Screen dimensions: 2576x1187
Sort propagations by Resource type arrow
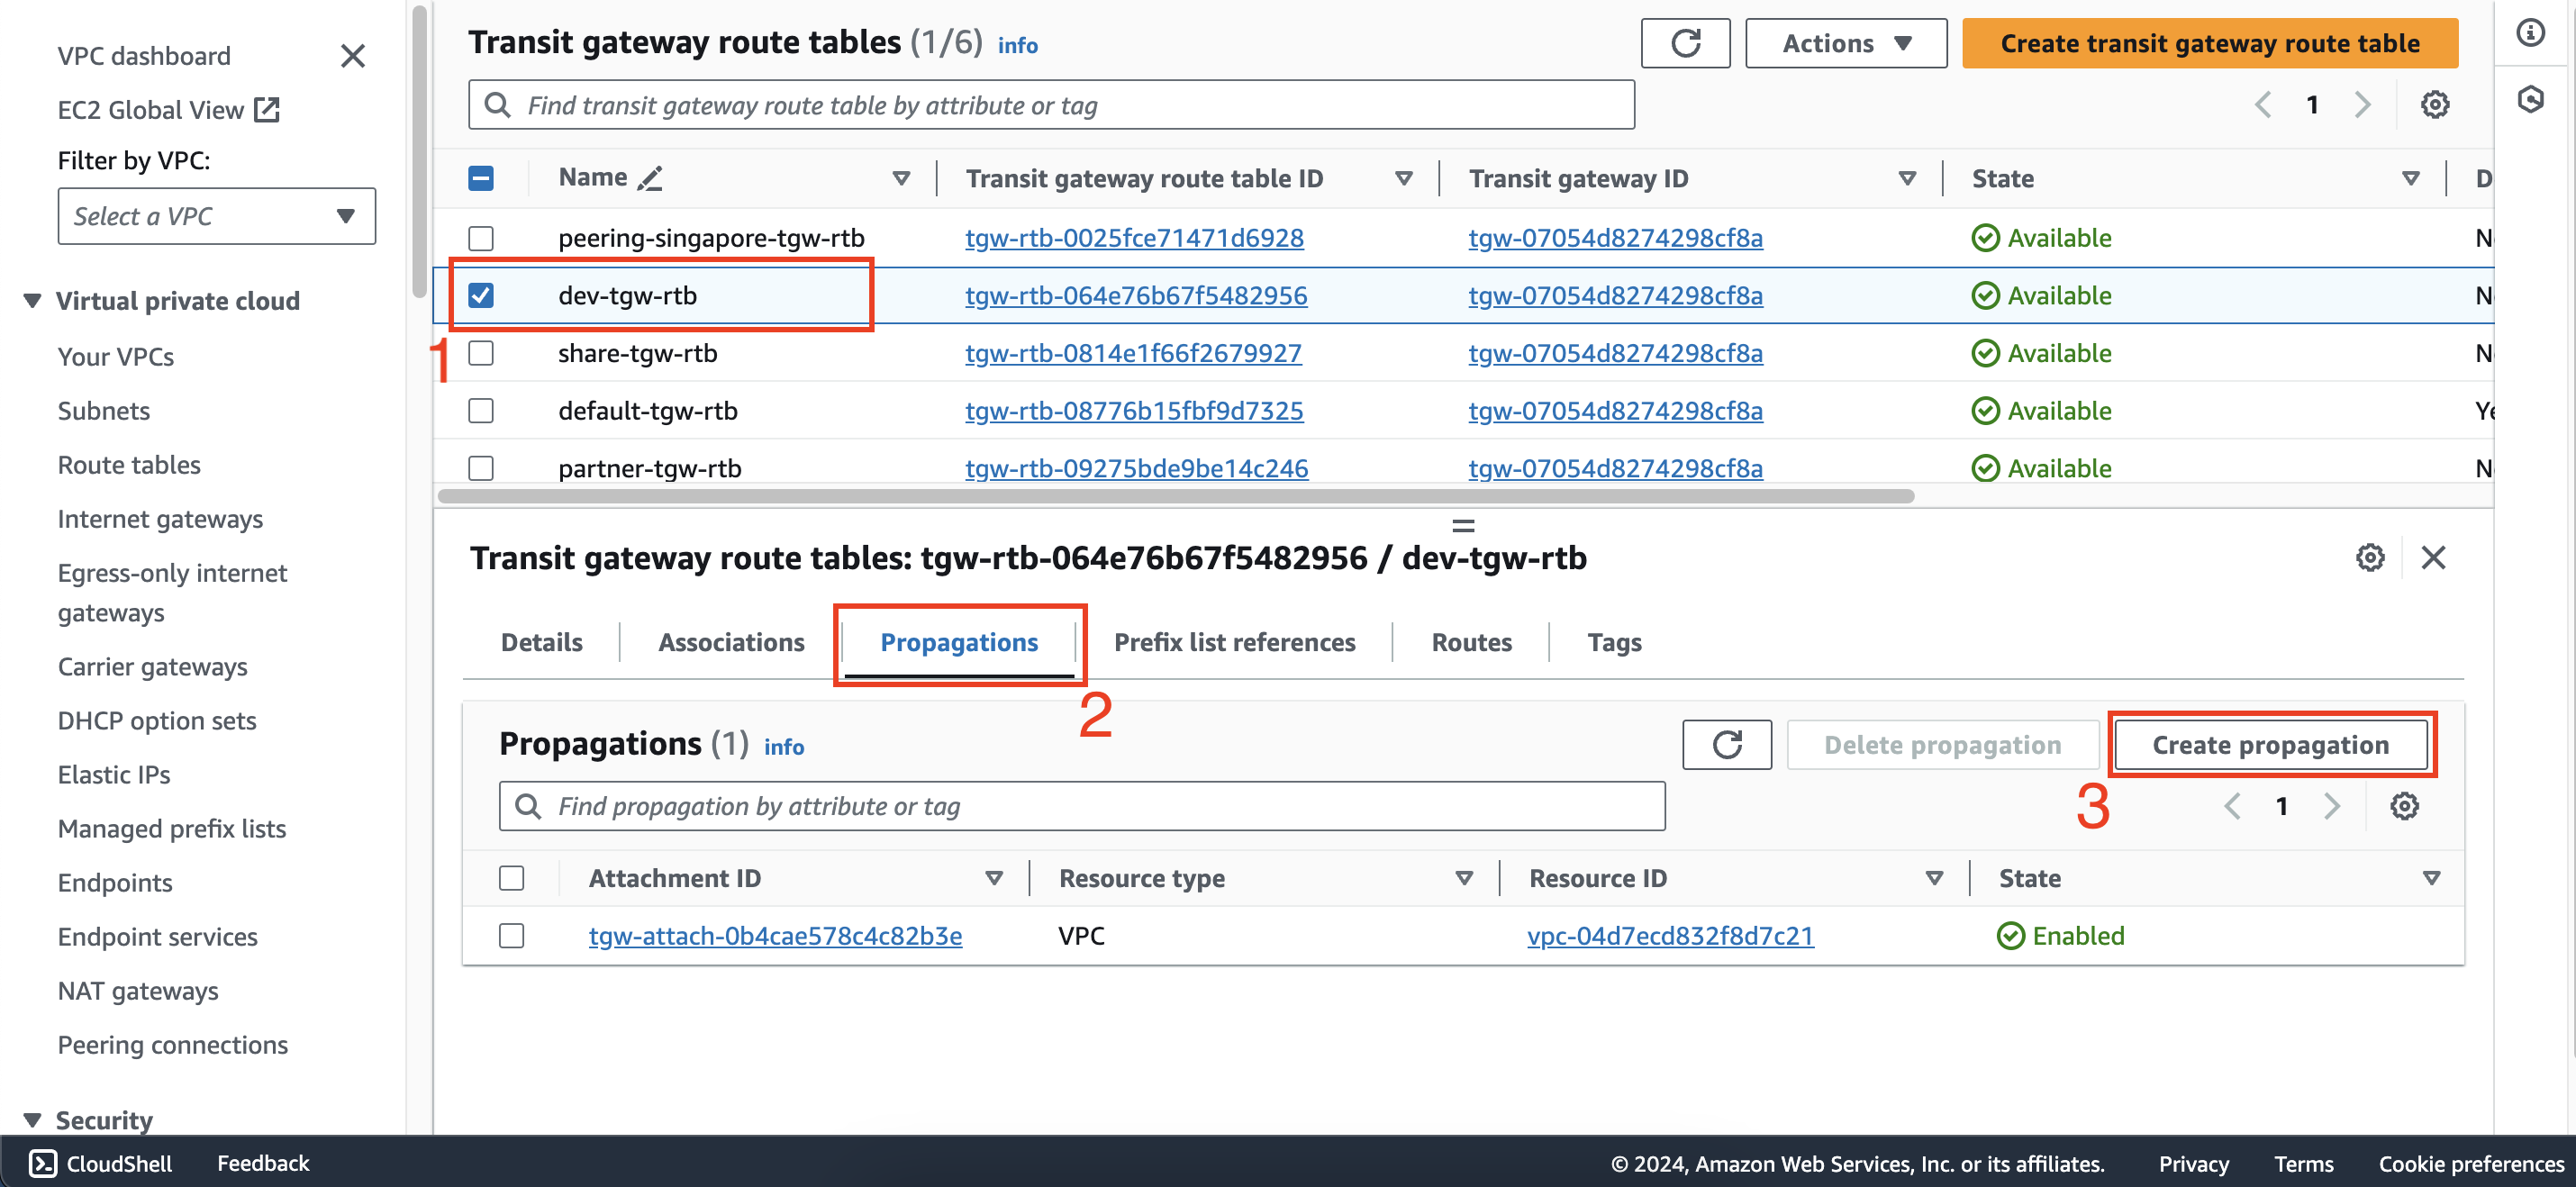[1464, 878]
